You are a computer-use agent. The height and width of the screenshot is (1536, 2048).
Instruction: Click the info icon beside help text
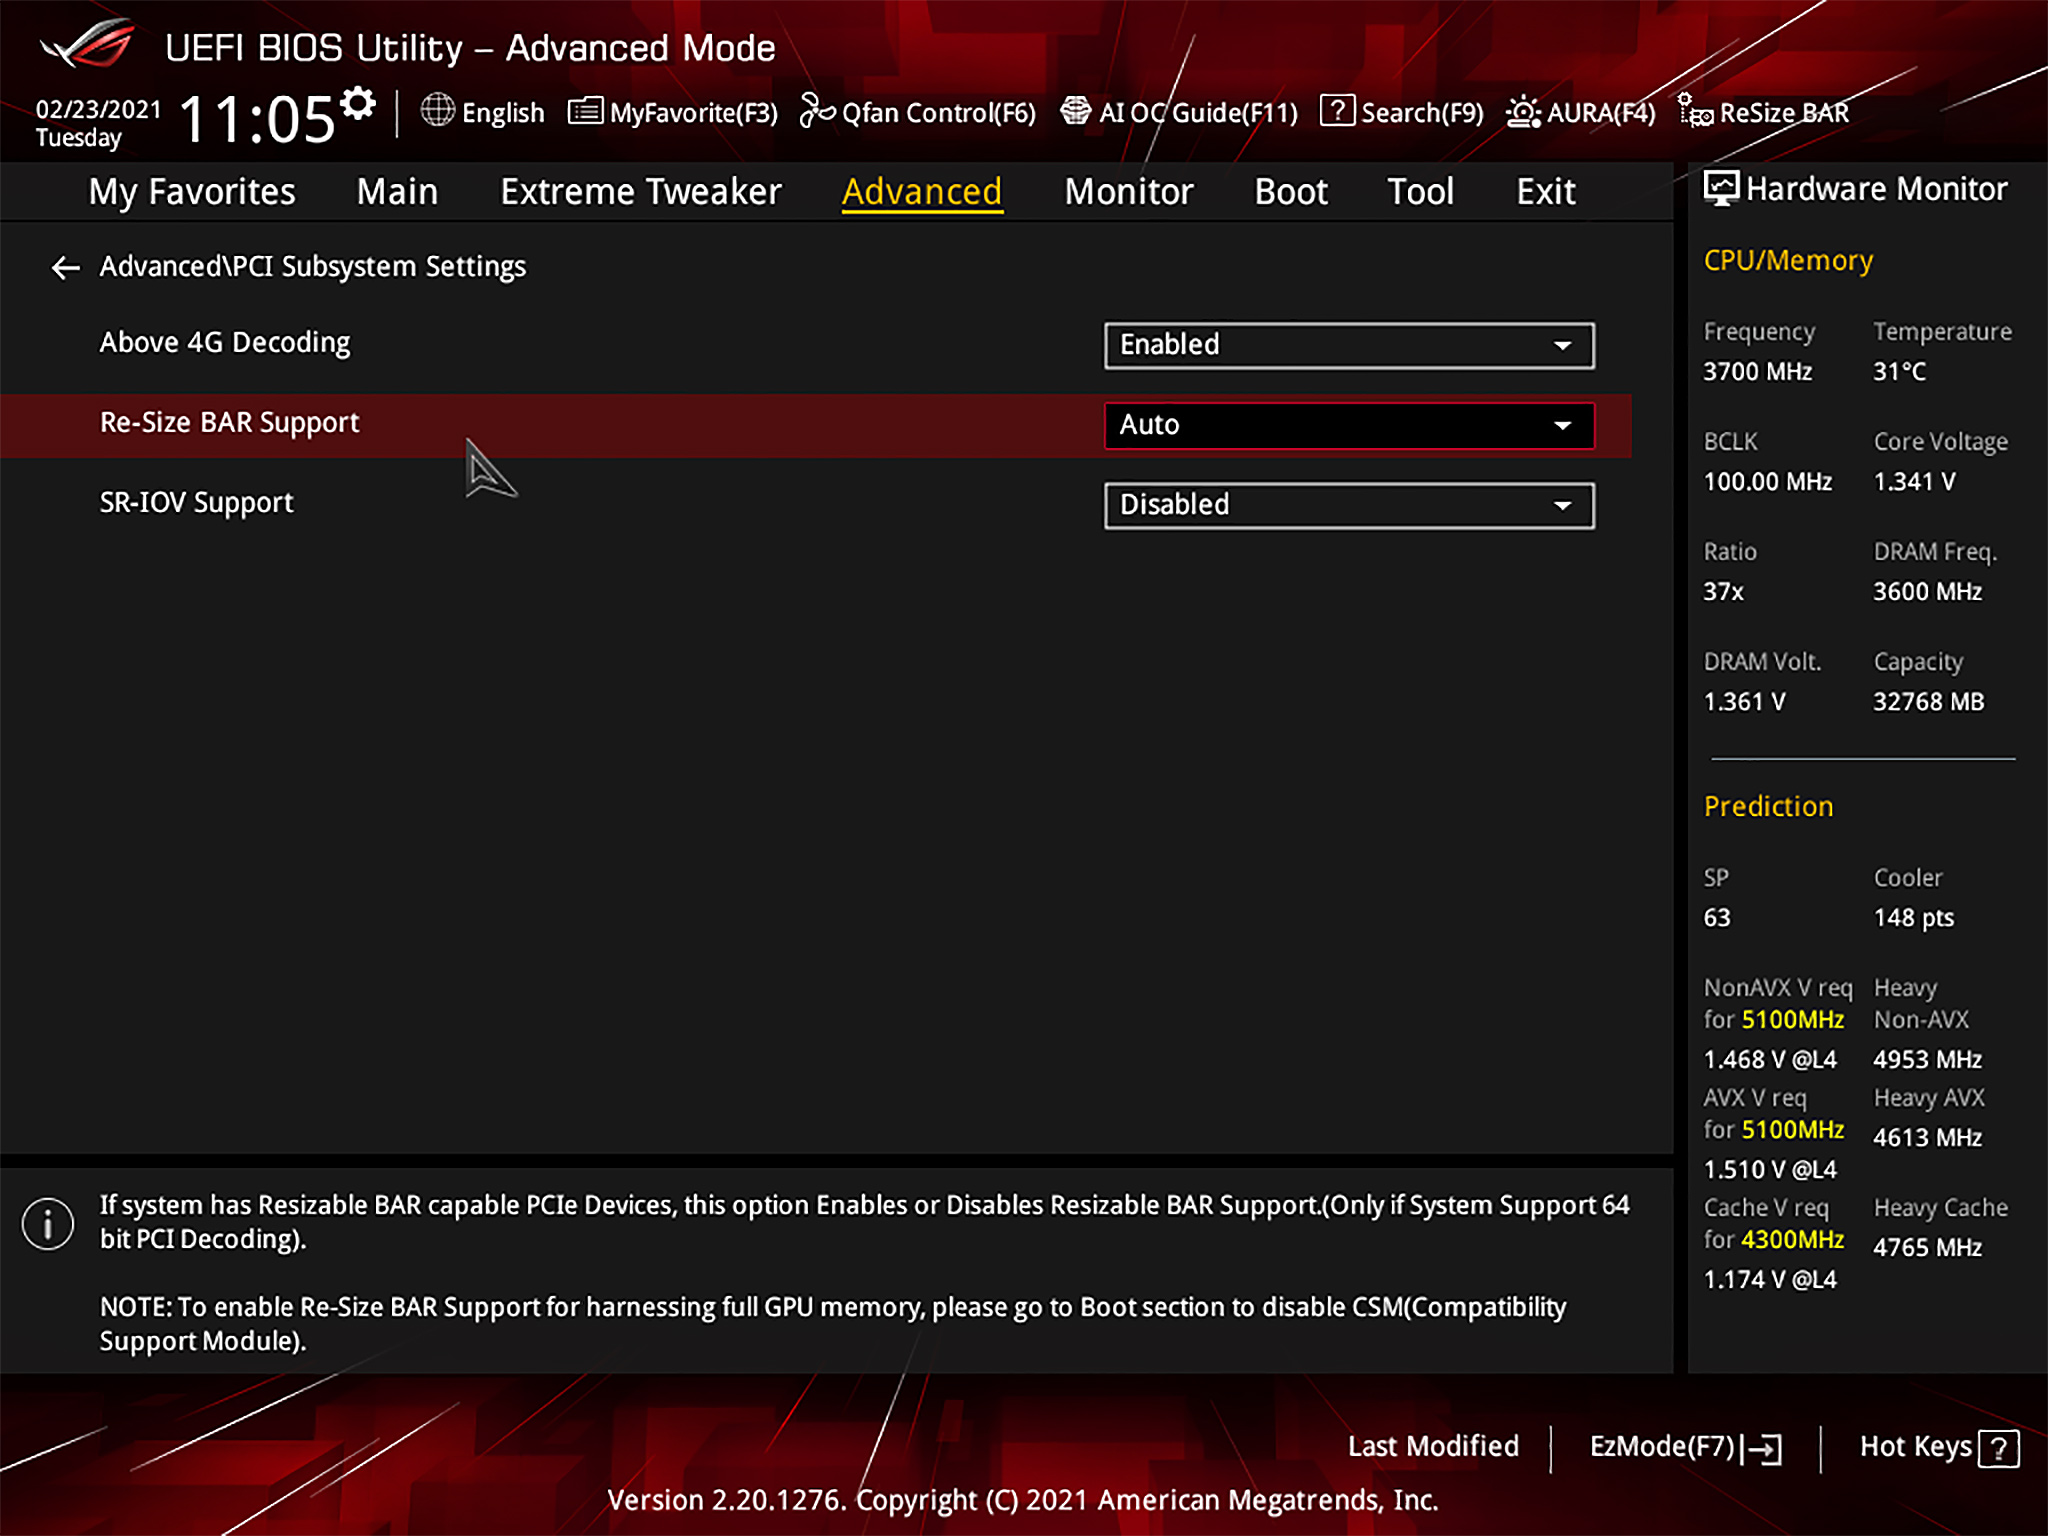(x=48, y=1223)
